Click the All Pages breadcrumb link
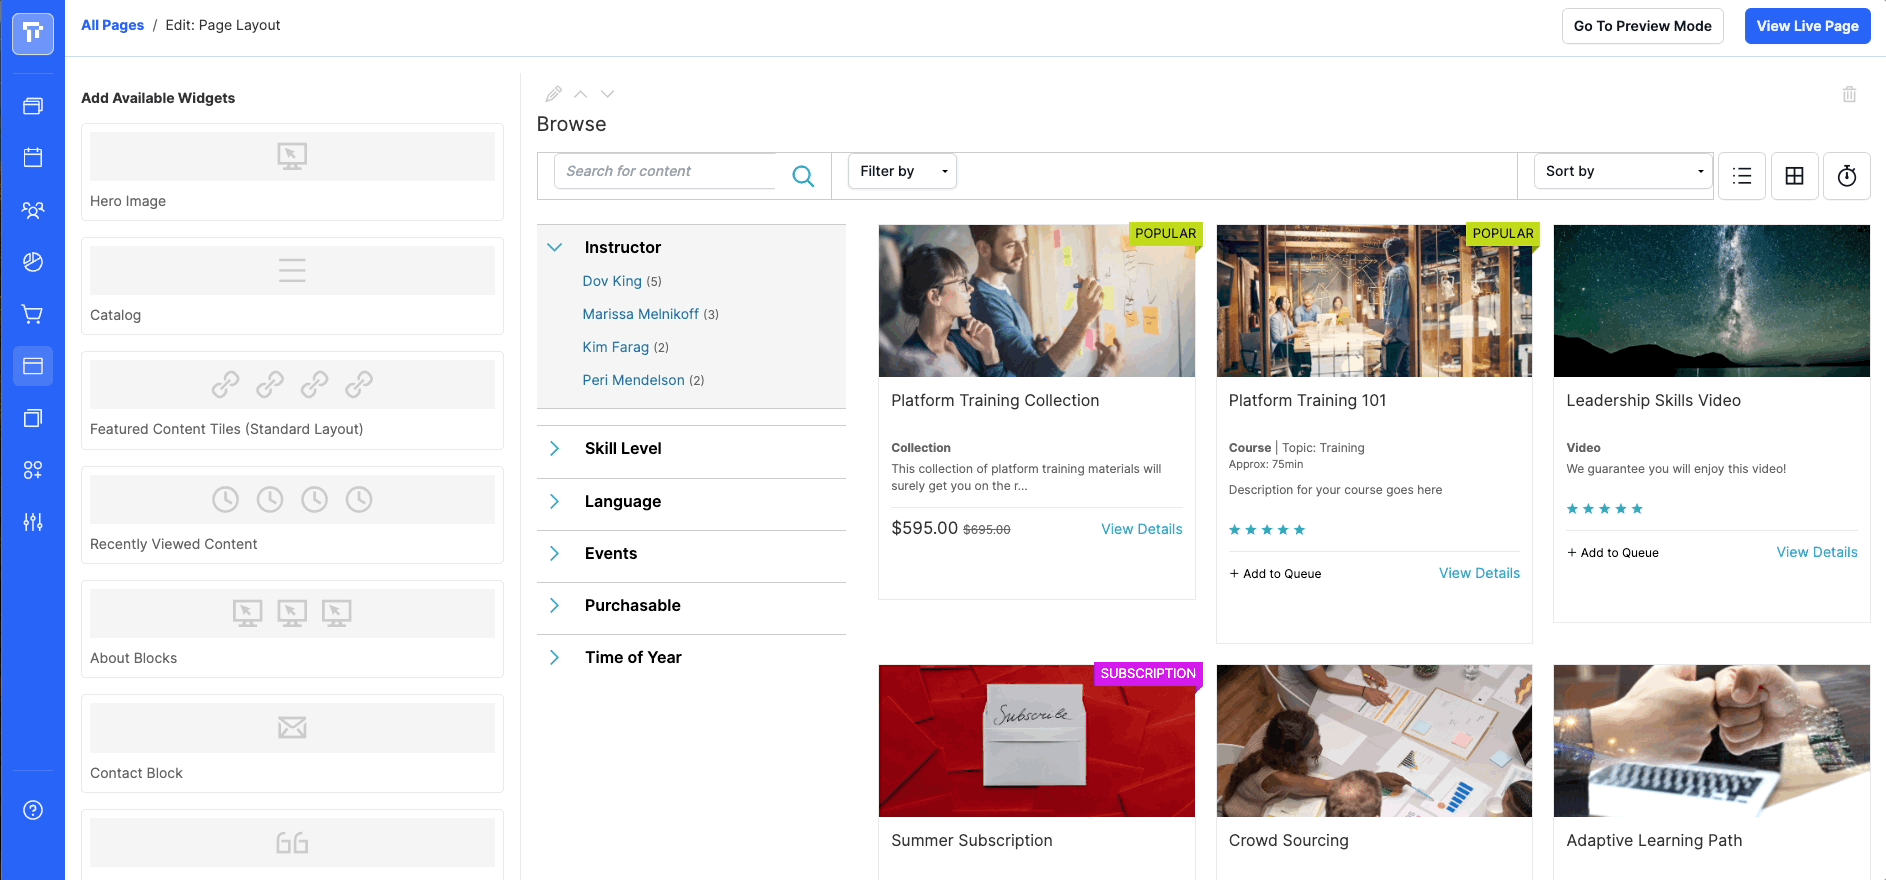 coord(112,25)
